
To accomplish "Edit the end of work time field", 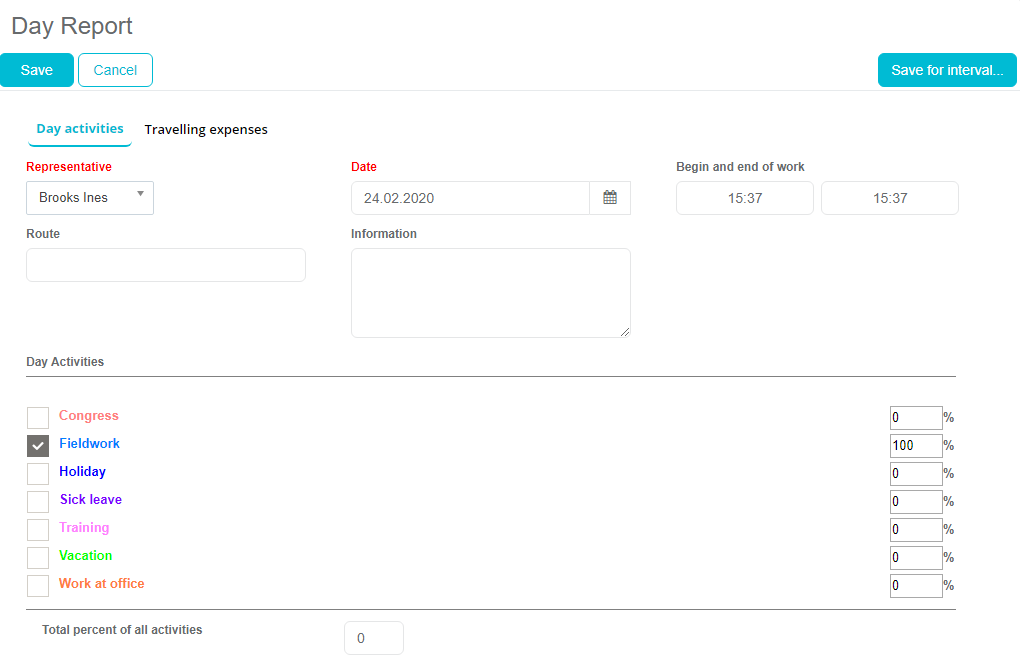I will tap(890, 198).
